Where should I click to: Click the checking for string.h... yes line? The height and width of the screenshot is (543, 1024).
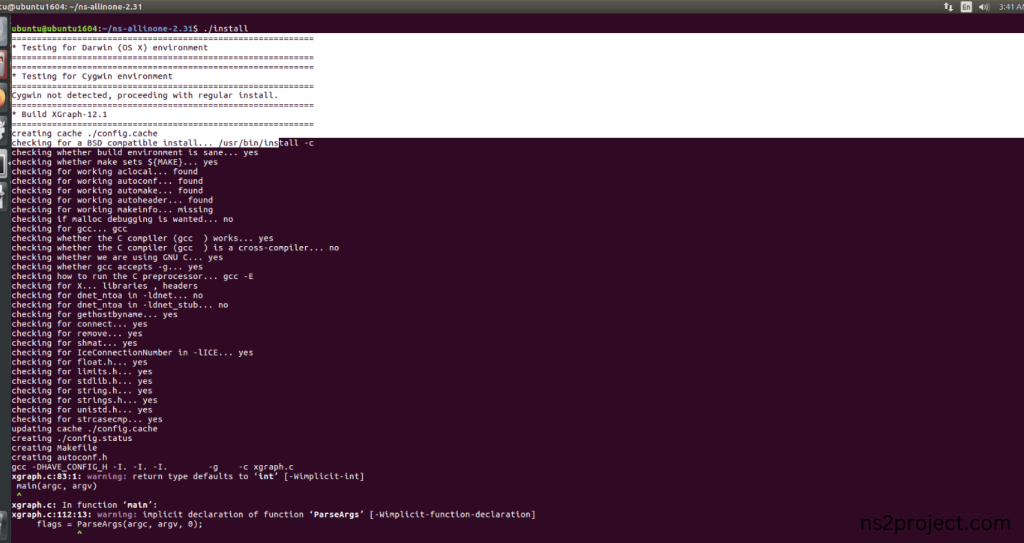(82, 391)
